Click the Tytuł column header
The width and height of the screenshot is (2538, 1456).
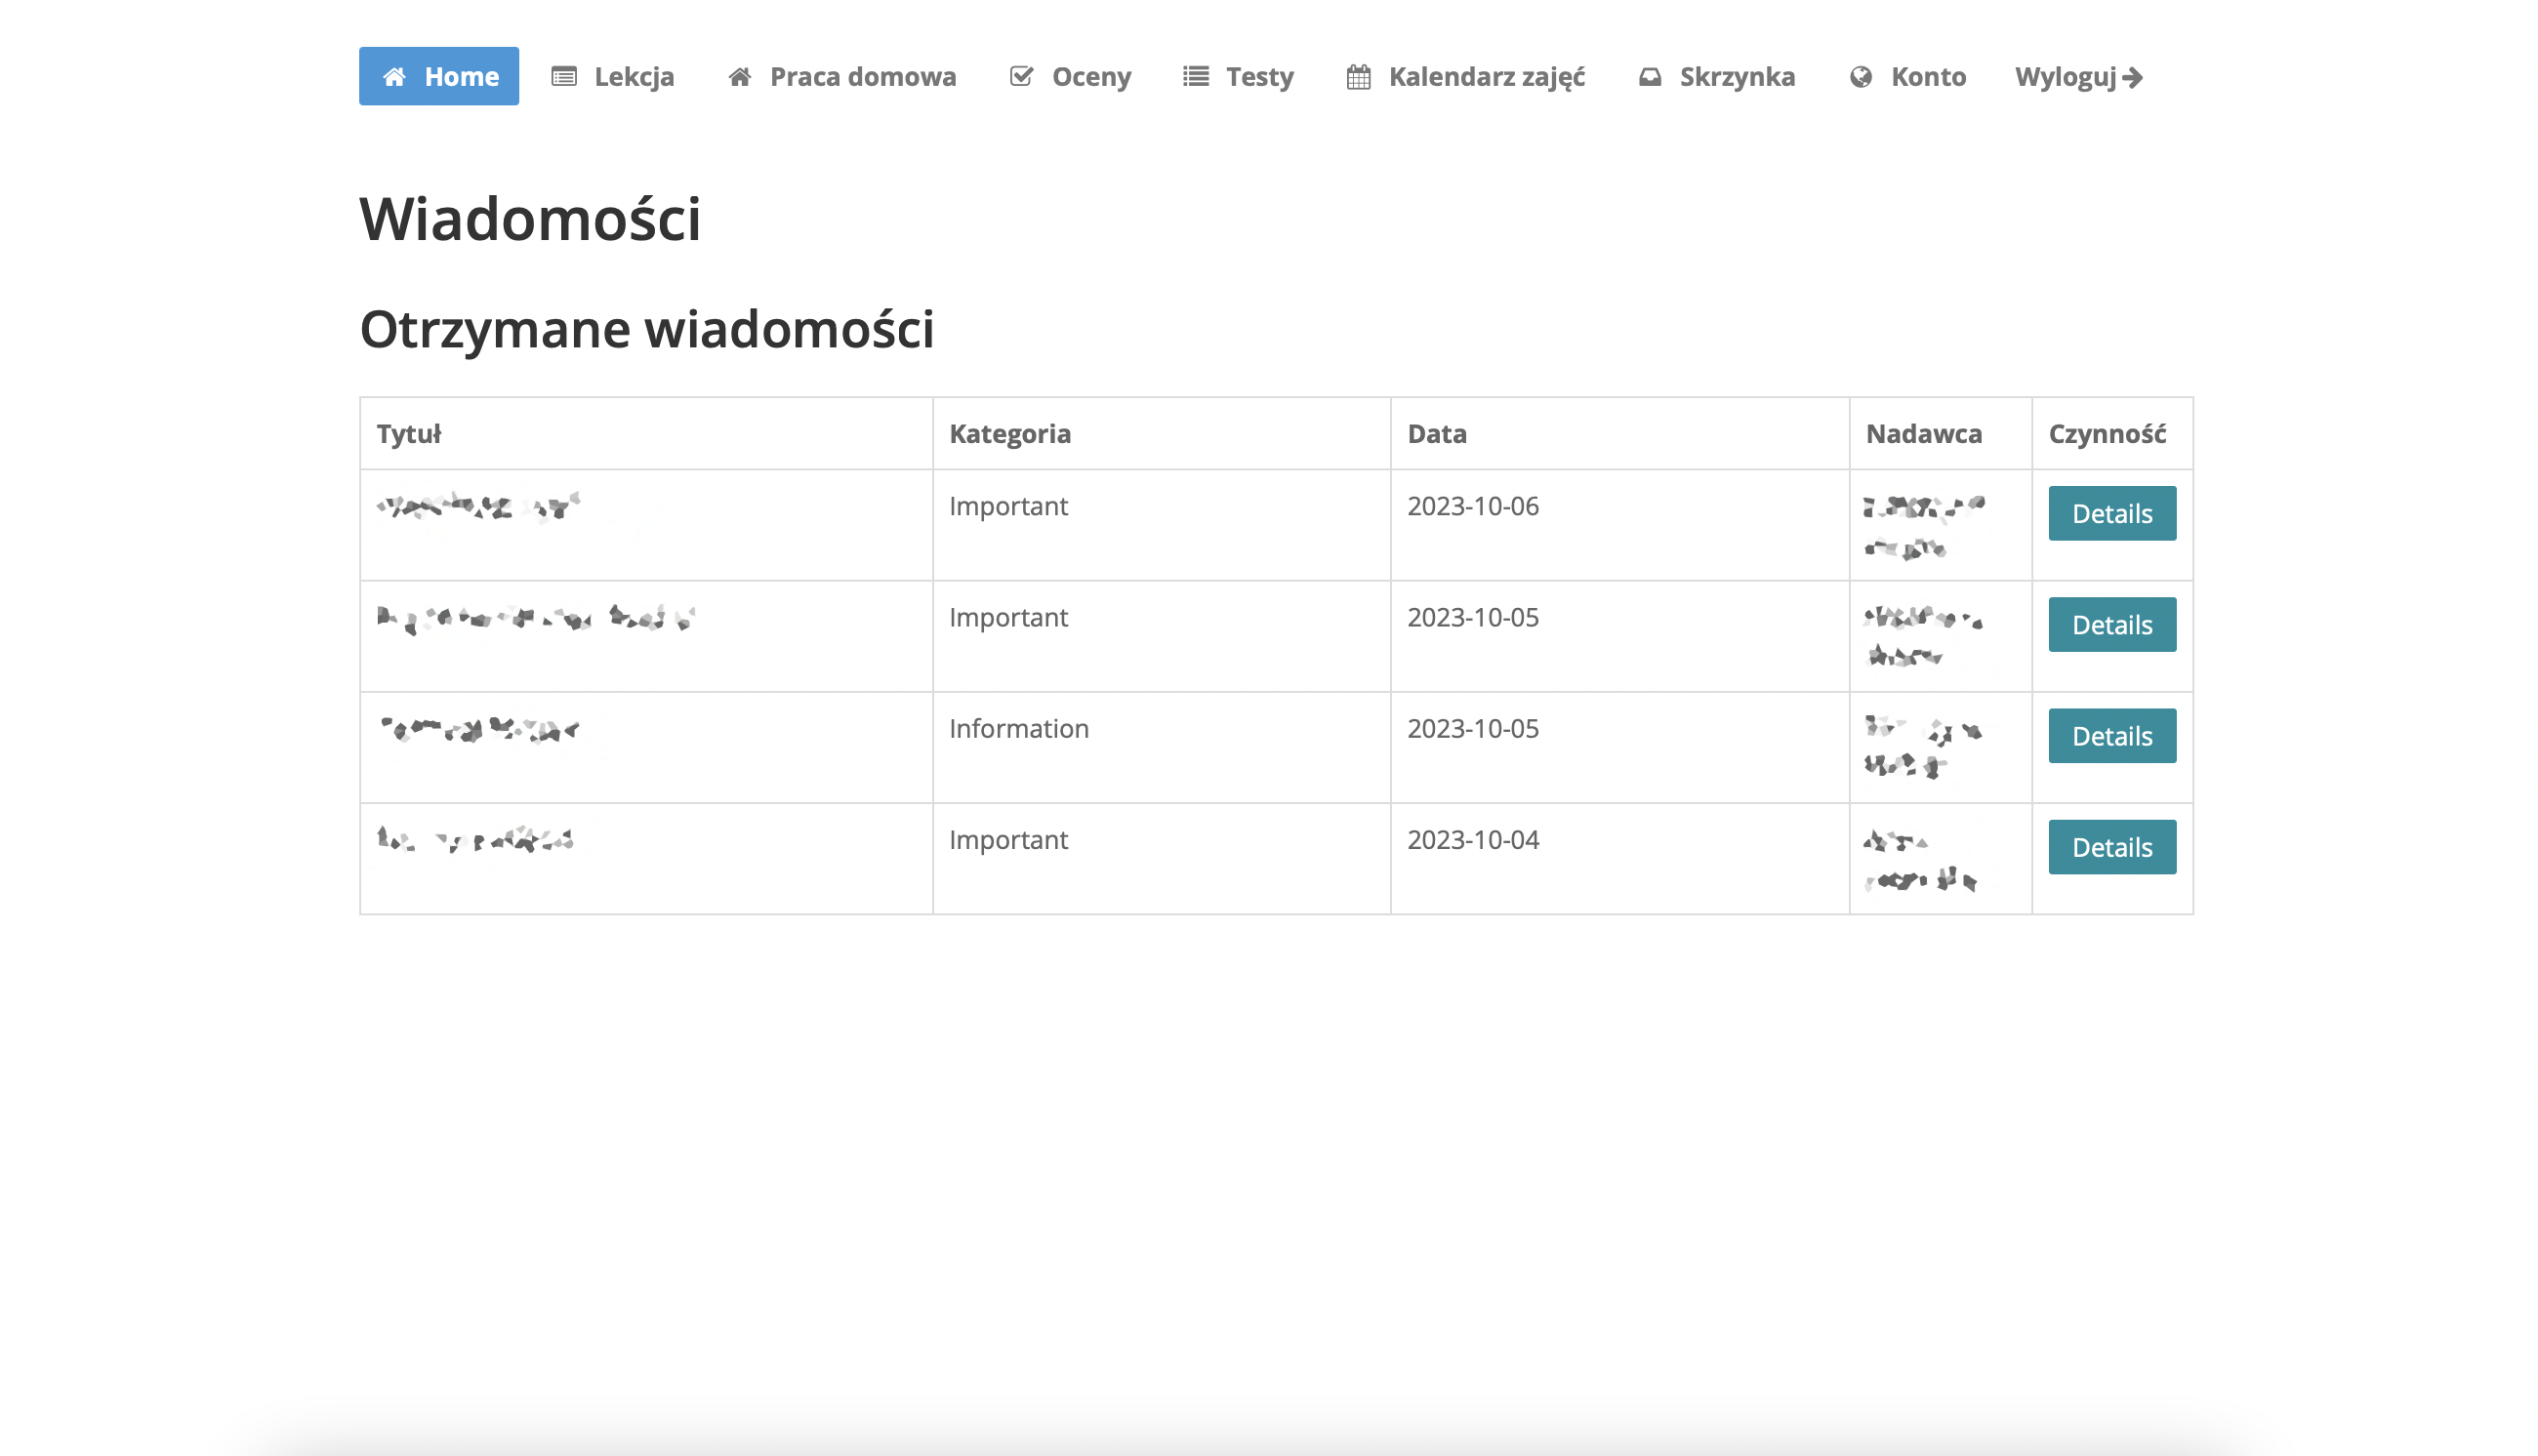pyautogui.click(x=409, y=434)
